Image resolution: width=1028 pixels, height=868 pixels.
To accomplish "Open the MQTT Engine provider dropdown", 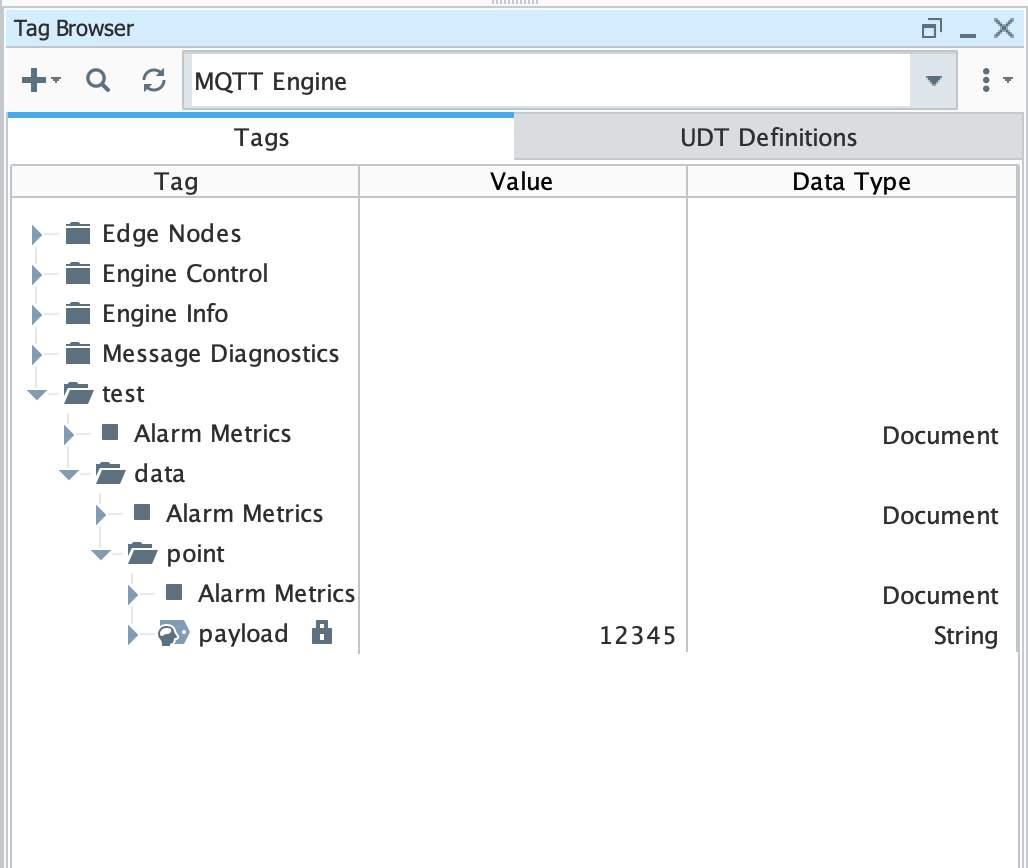I will click(x=933, y=81).
